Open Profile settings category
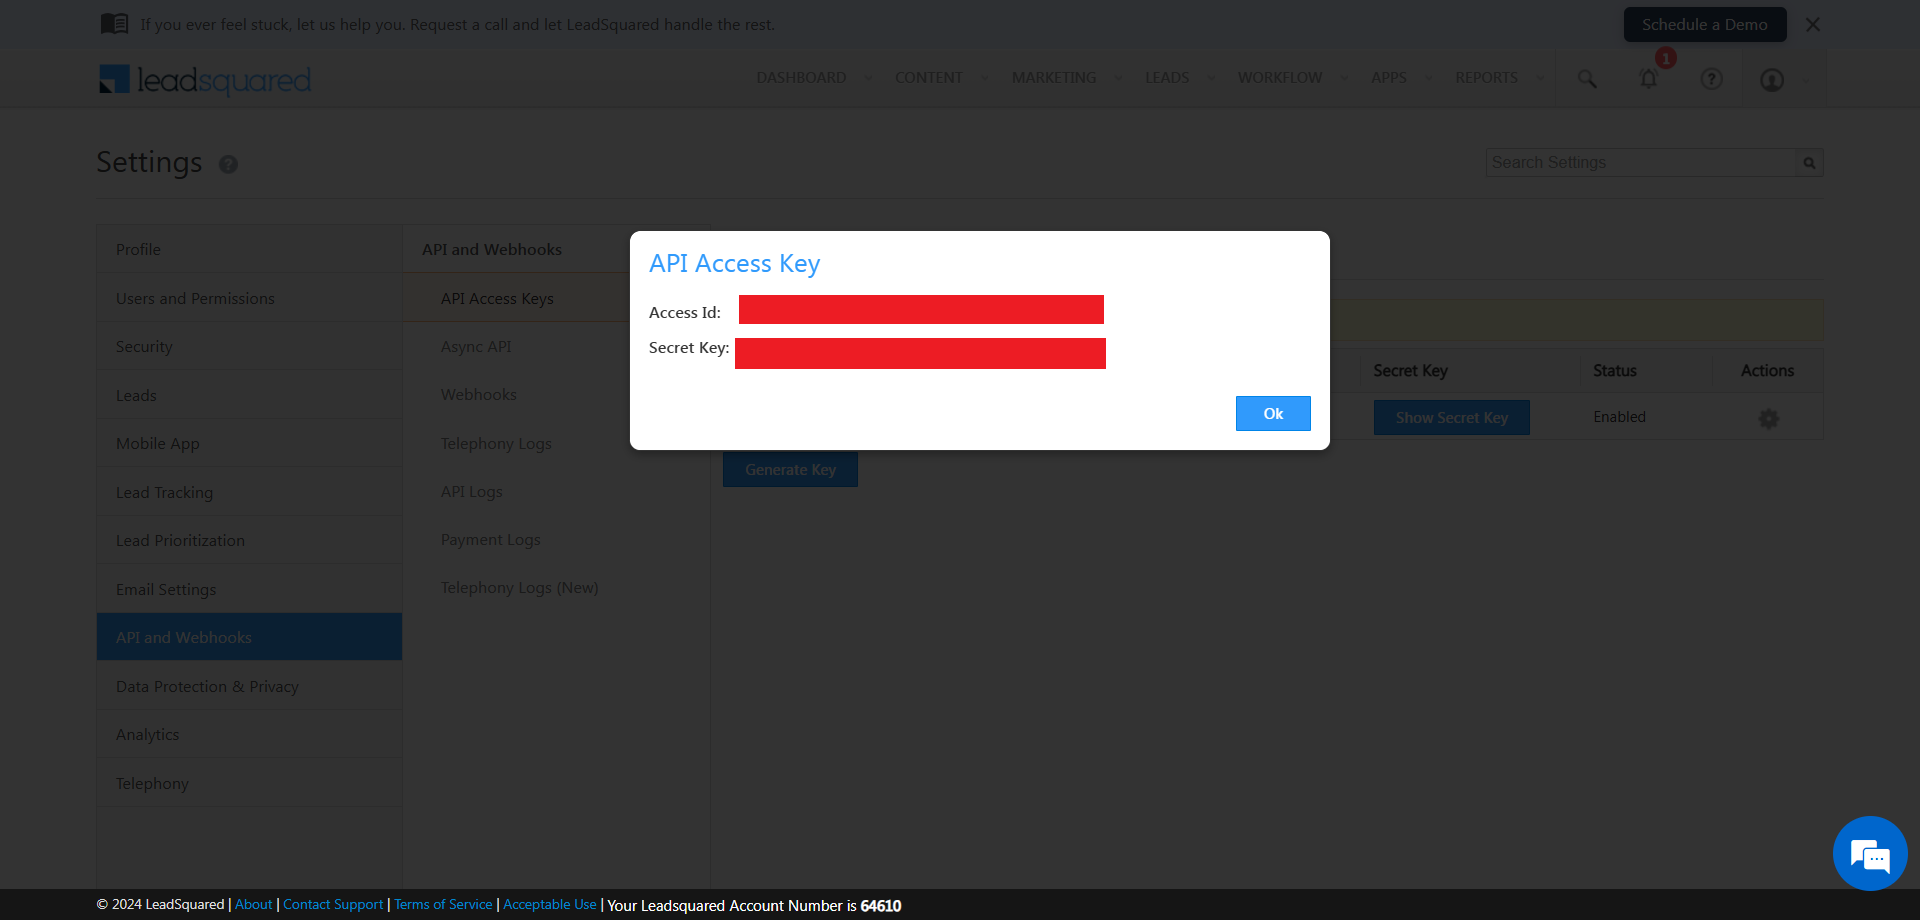This screenshot has width=1920, height=924. click(x=249, y=250)
